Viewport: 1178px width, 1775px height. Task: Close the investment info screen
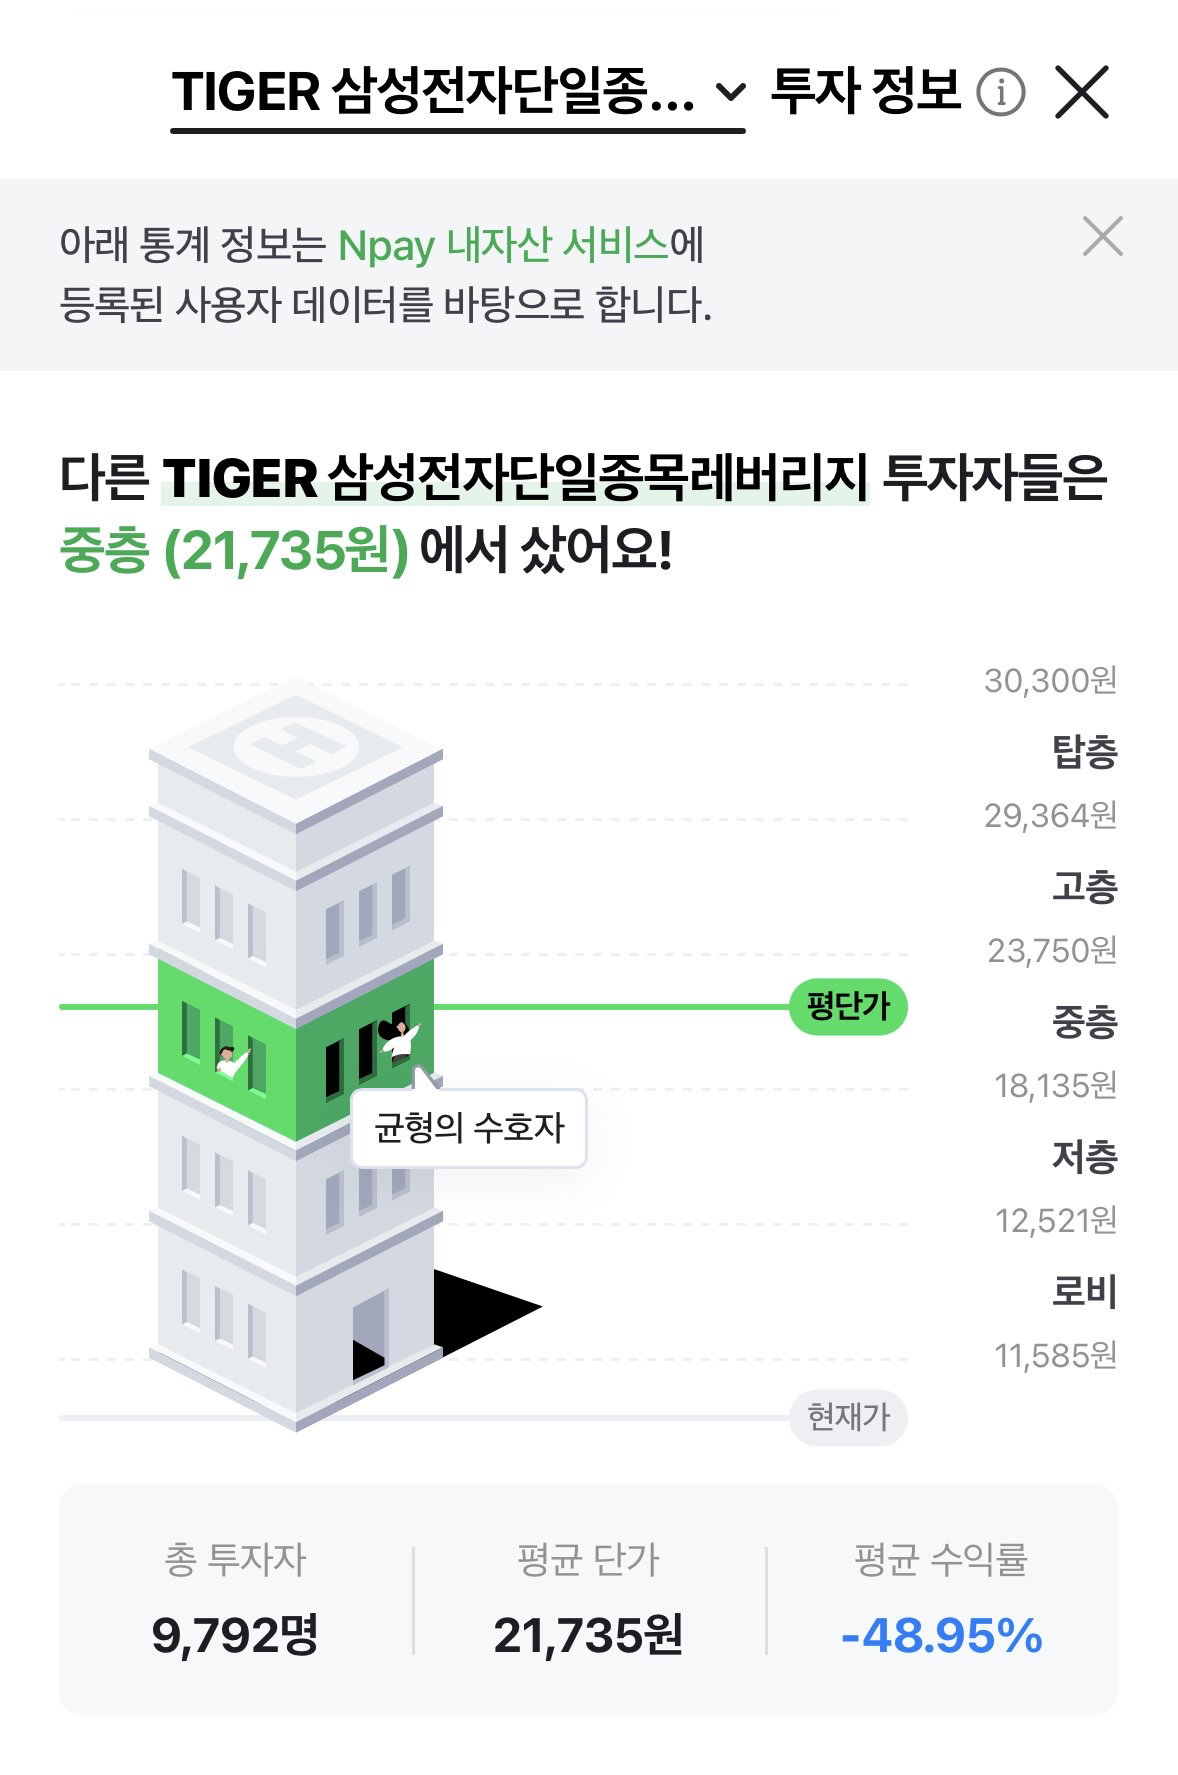pyautogui.click(x=1082, y=93)
